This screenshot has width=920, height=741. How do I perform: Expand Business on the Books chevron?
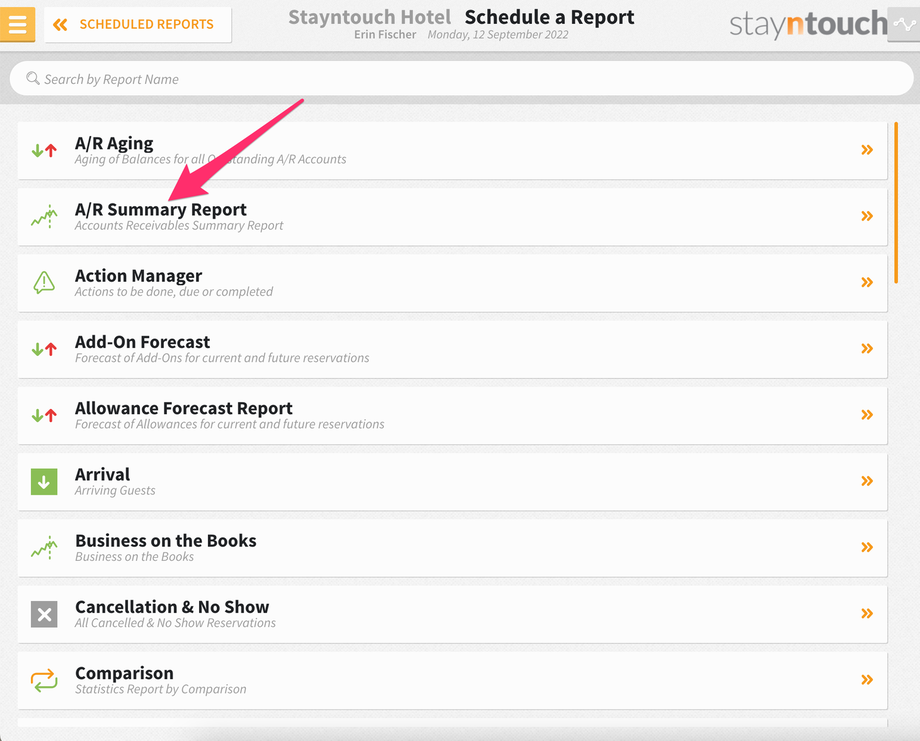(867, 548)
